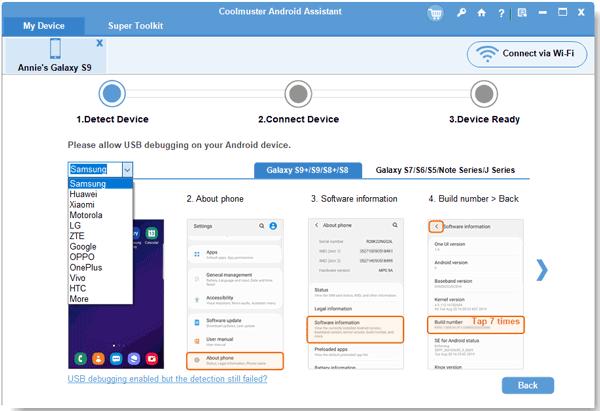Click the '3. Software information' caption
600x411 pixels.
pos(354,199)
